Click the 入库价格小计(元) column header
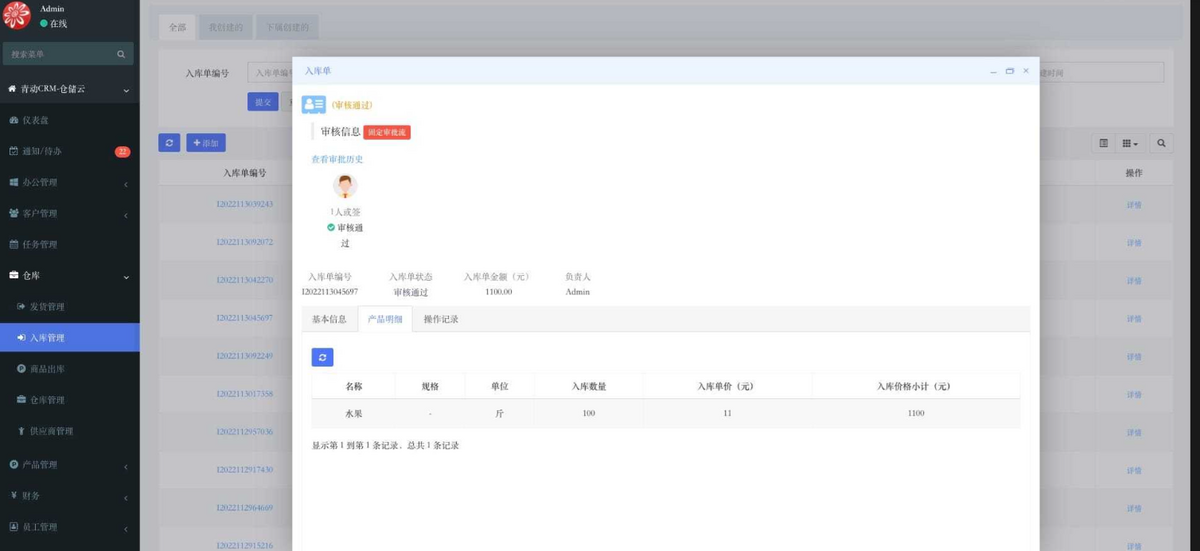 coord(916,386)
